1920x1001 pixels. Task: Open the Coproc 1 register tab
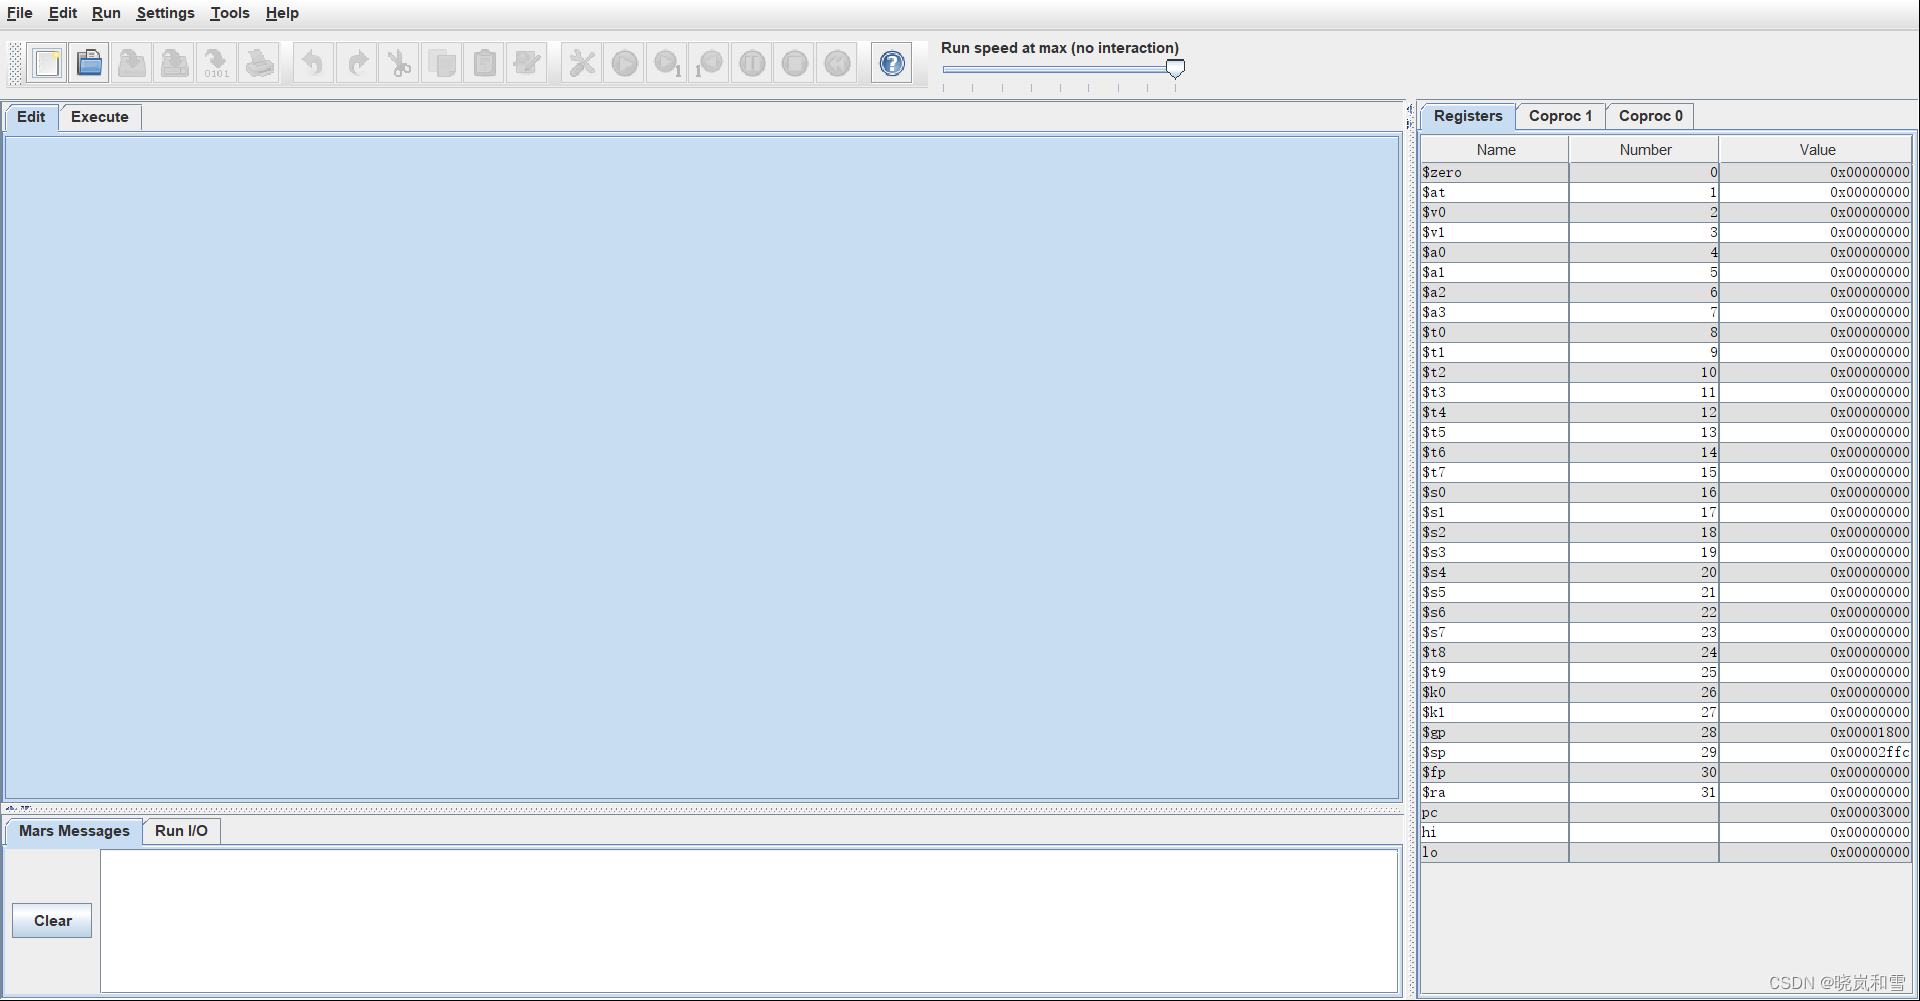coord(1559,116)
